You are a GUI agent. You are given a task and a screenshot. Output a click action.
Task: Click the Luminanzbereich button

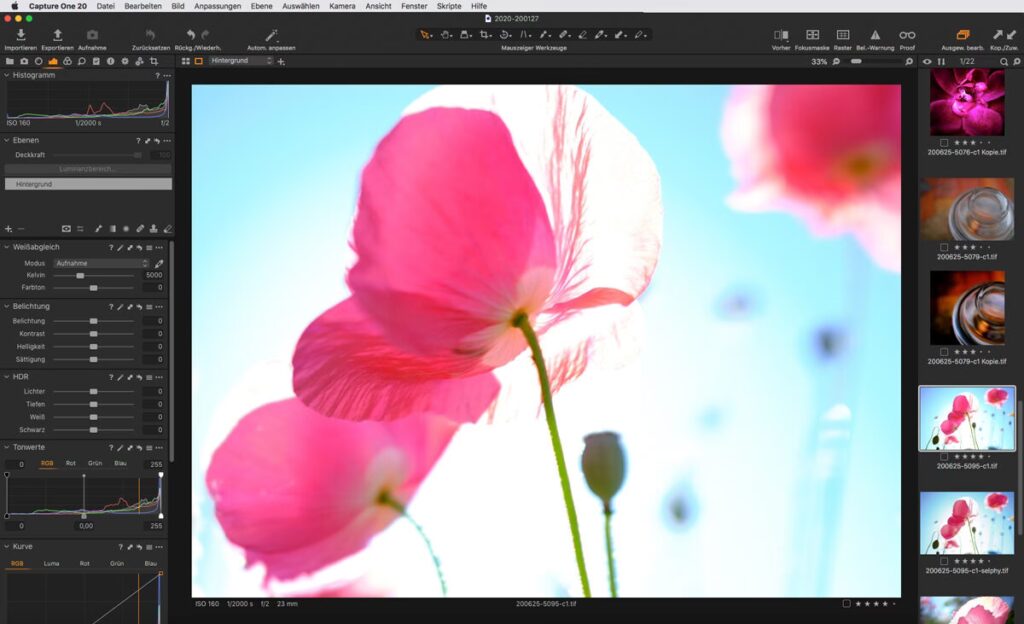tap(87, 169)
